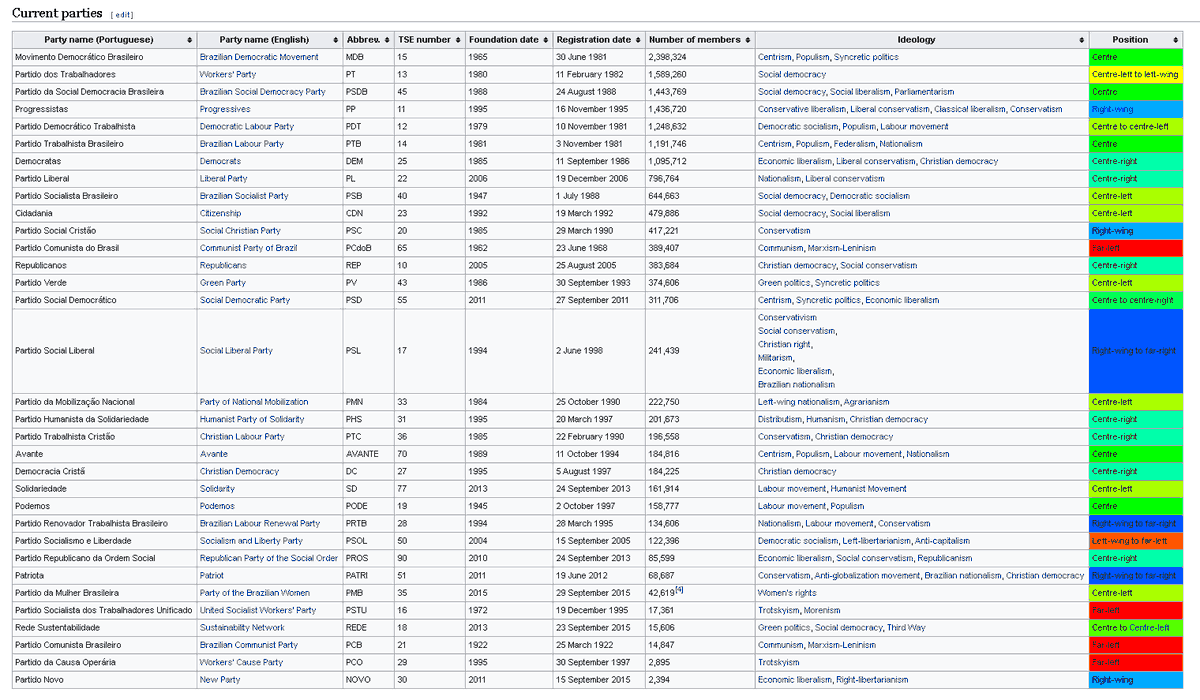The width and height of the screenshot is (1200, 700).
Task: Select registration date 25 March 1922
Action: tap(585, 645)
